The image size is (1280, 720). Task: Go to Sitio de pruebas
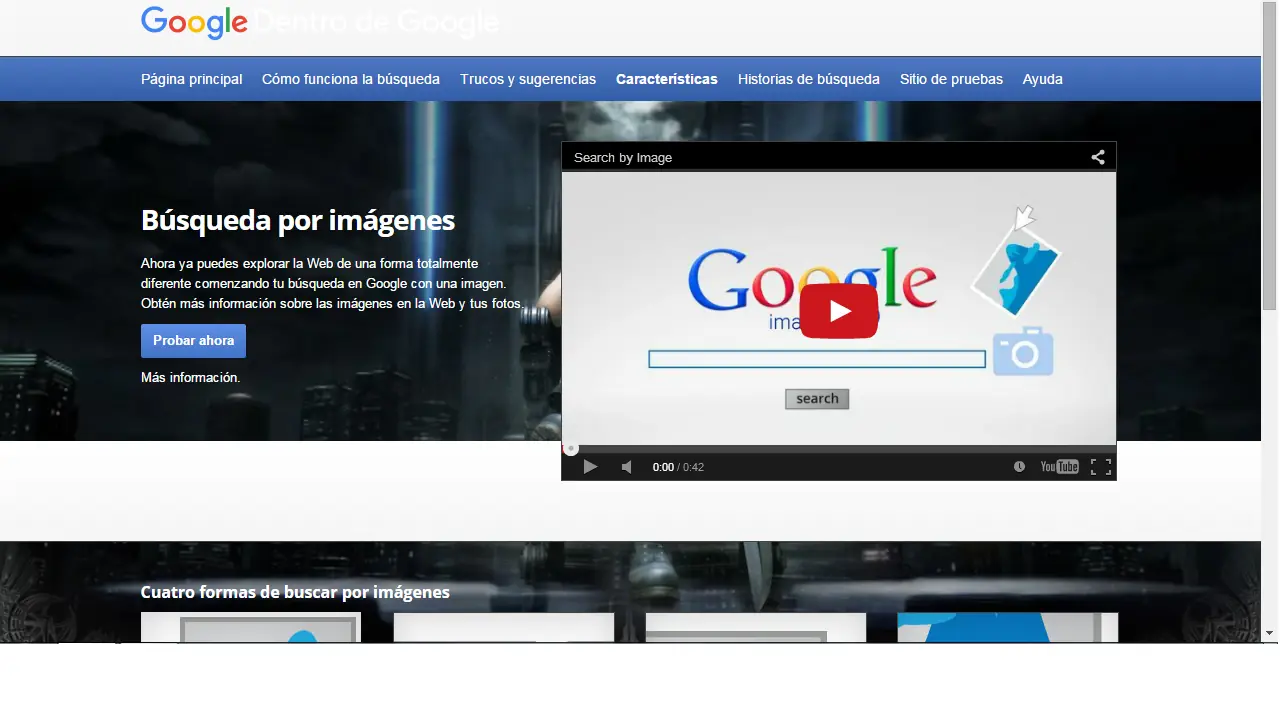[951, 79]
